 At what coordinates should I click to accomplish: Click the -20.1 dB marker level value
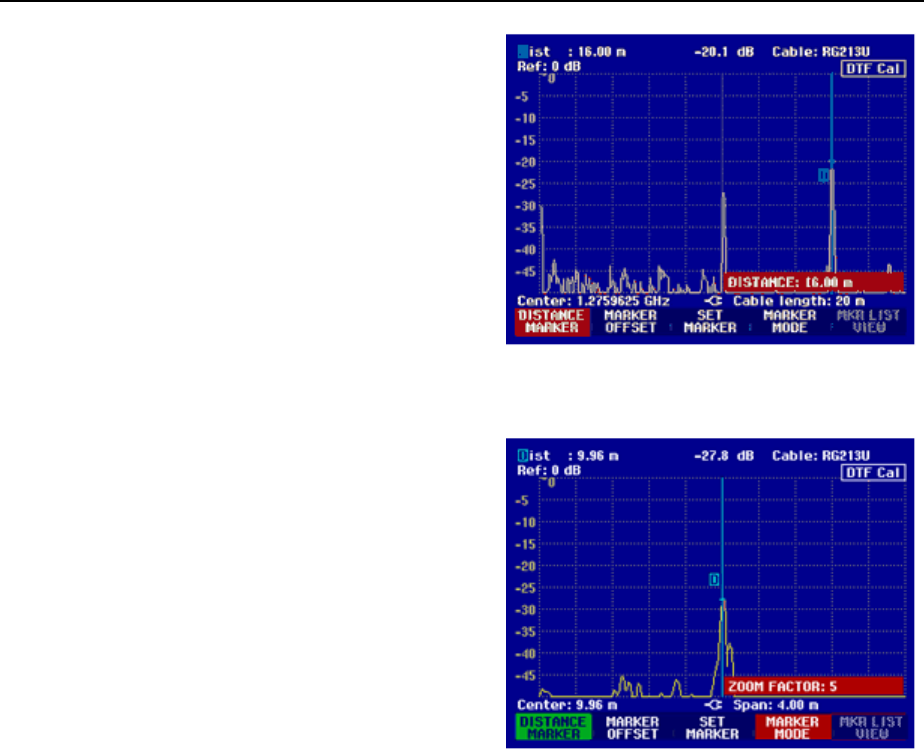(x=724, y=52)
